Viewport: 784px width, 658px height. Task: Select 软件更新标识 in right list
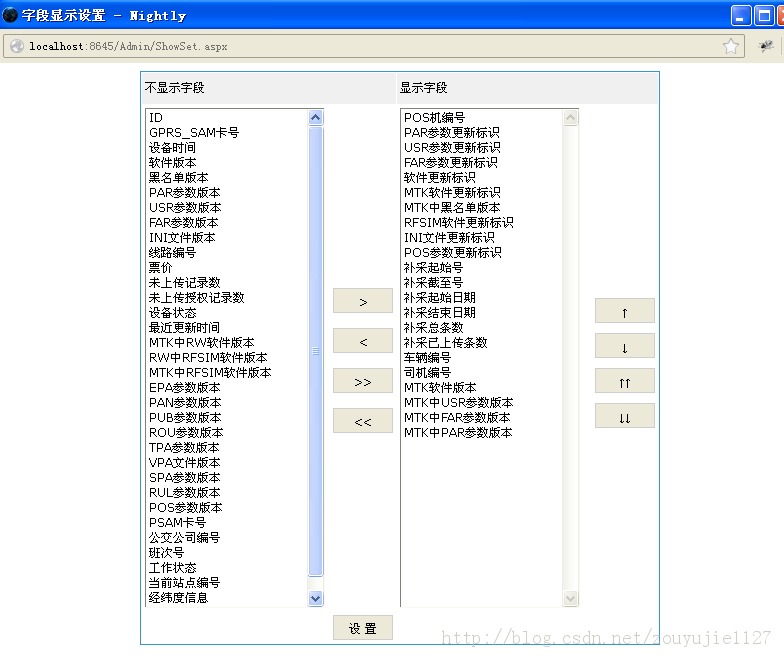[482, 178]
